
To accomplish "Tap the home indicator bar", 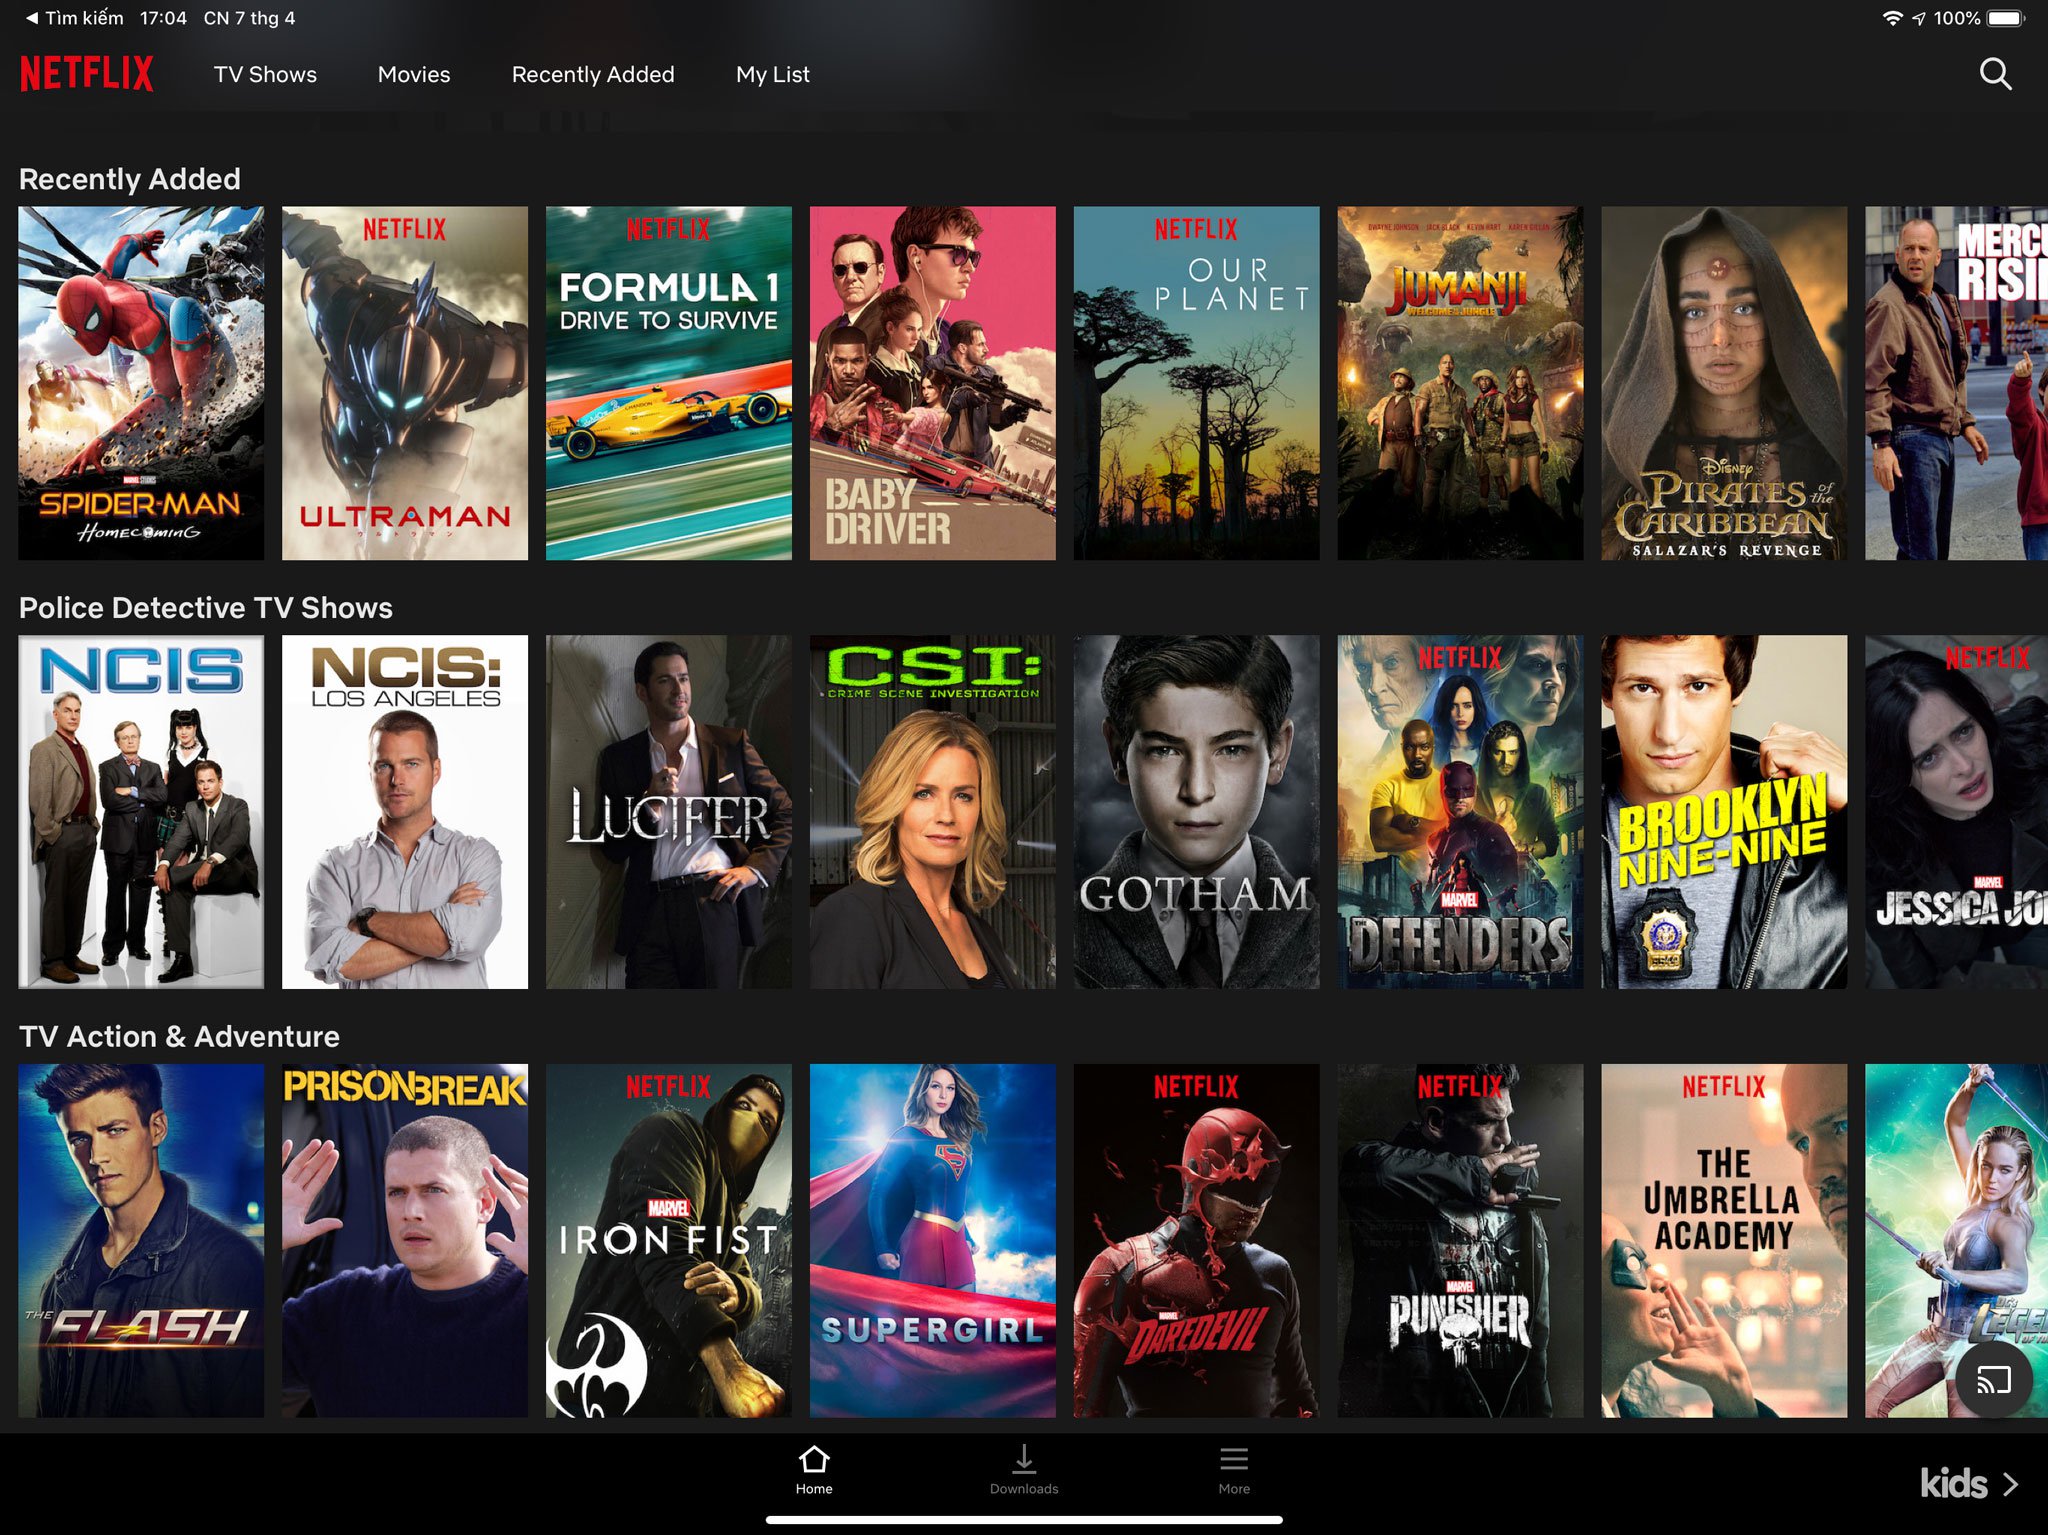I will pyautogui.click(x=1024, y=1520).
